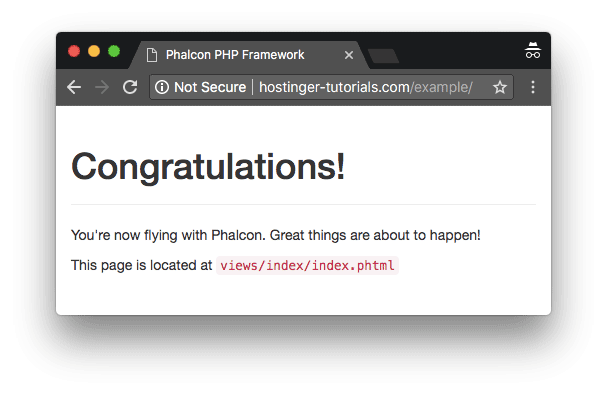Focus the hostinger-tutorials.com address field
607x395 pixels.
(x=366, y=87)
